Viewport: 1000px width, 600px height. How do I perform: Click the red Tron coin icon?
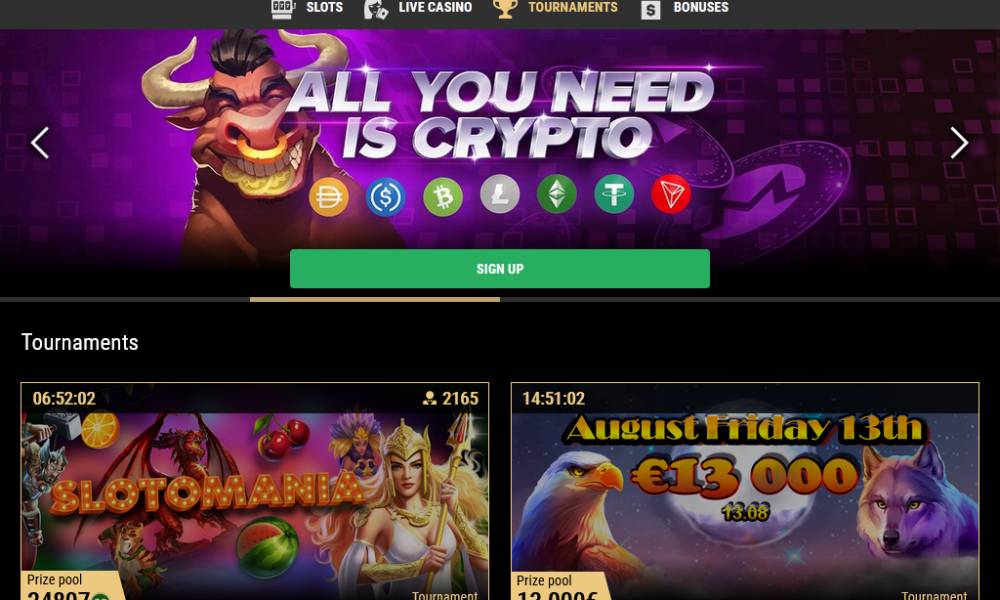(x=671, y=194)
